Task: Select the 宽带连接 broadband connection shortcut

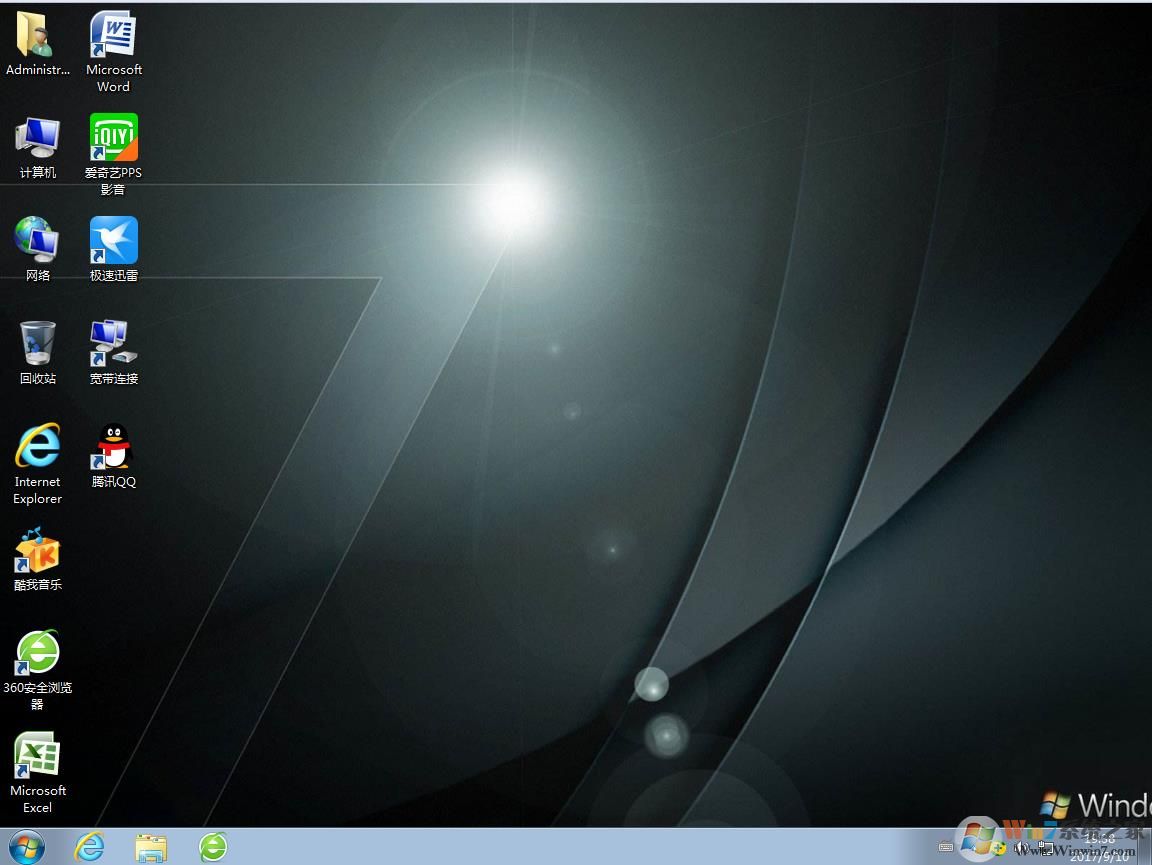Action: tap(114, 353)
